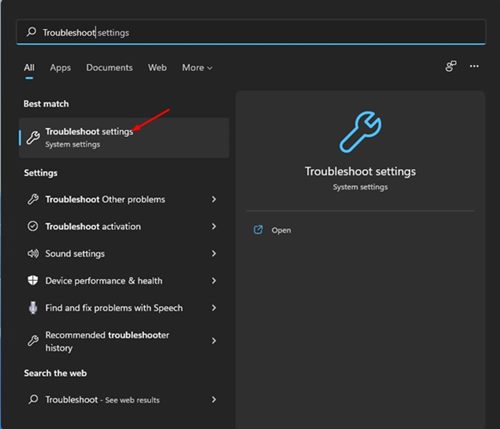500x429 pixels.
Task: Click the checkmark circle icon for Troubleshoot activation
Action: point(33,226)
